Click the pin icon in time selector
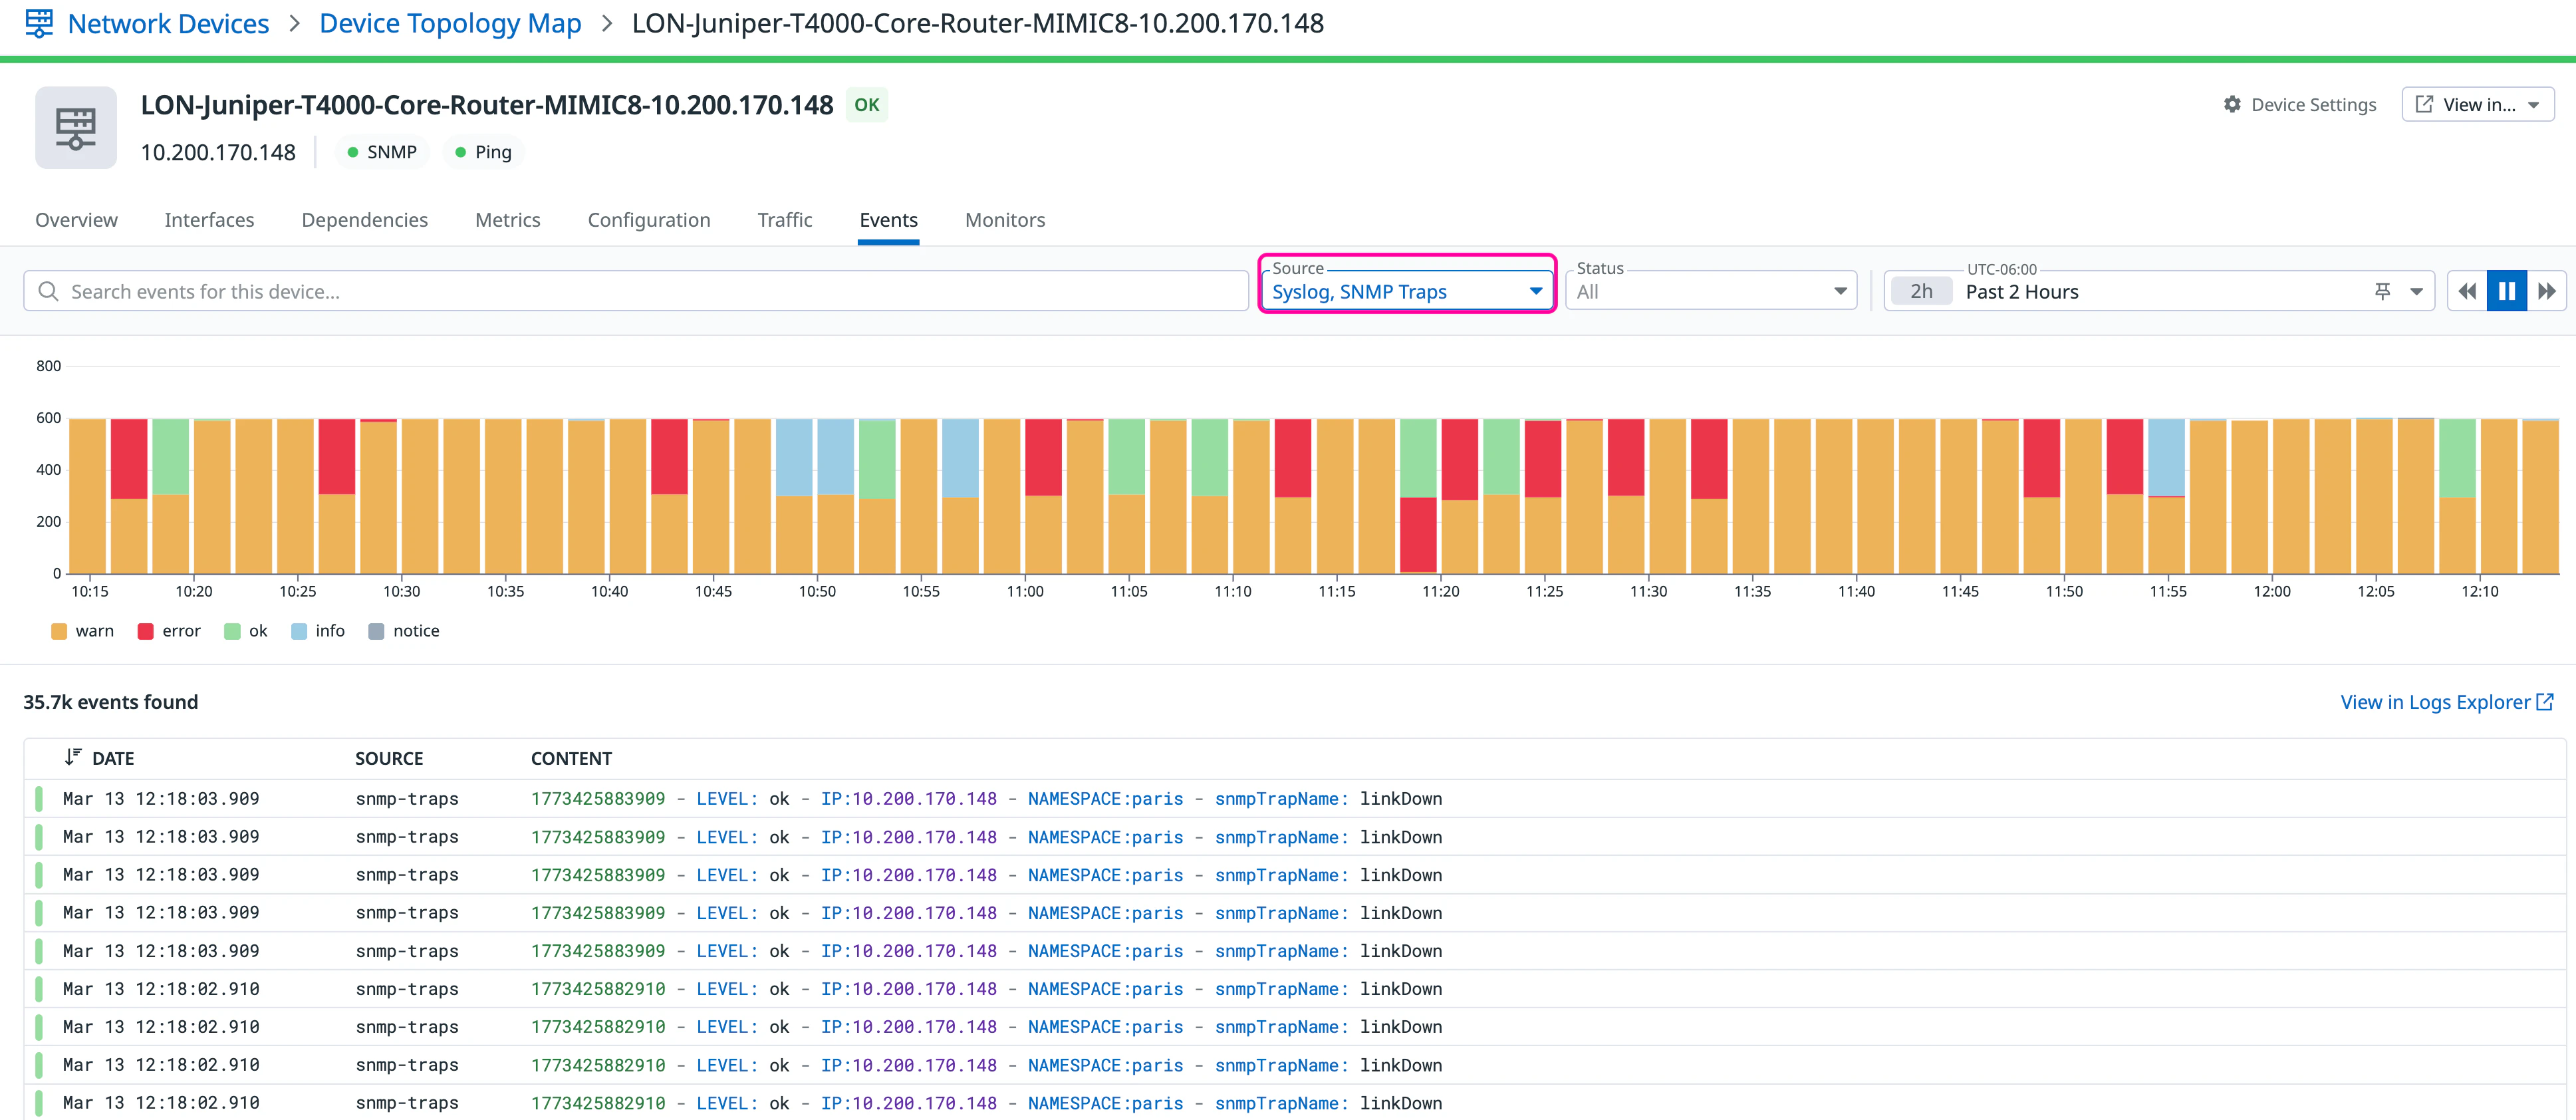 pyautogui.click(x=2382, y=291)
